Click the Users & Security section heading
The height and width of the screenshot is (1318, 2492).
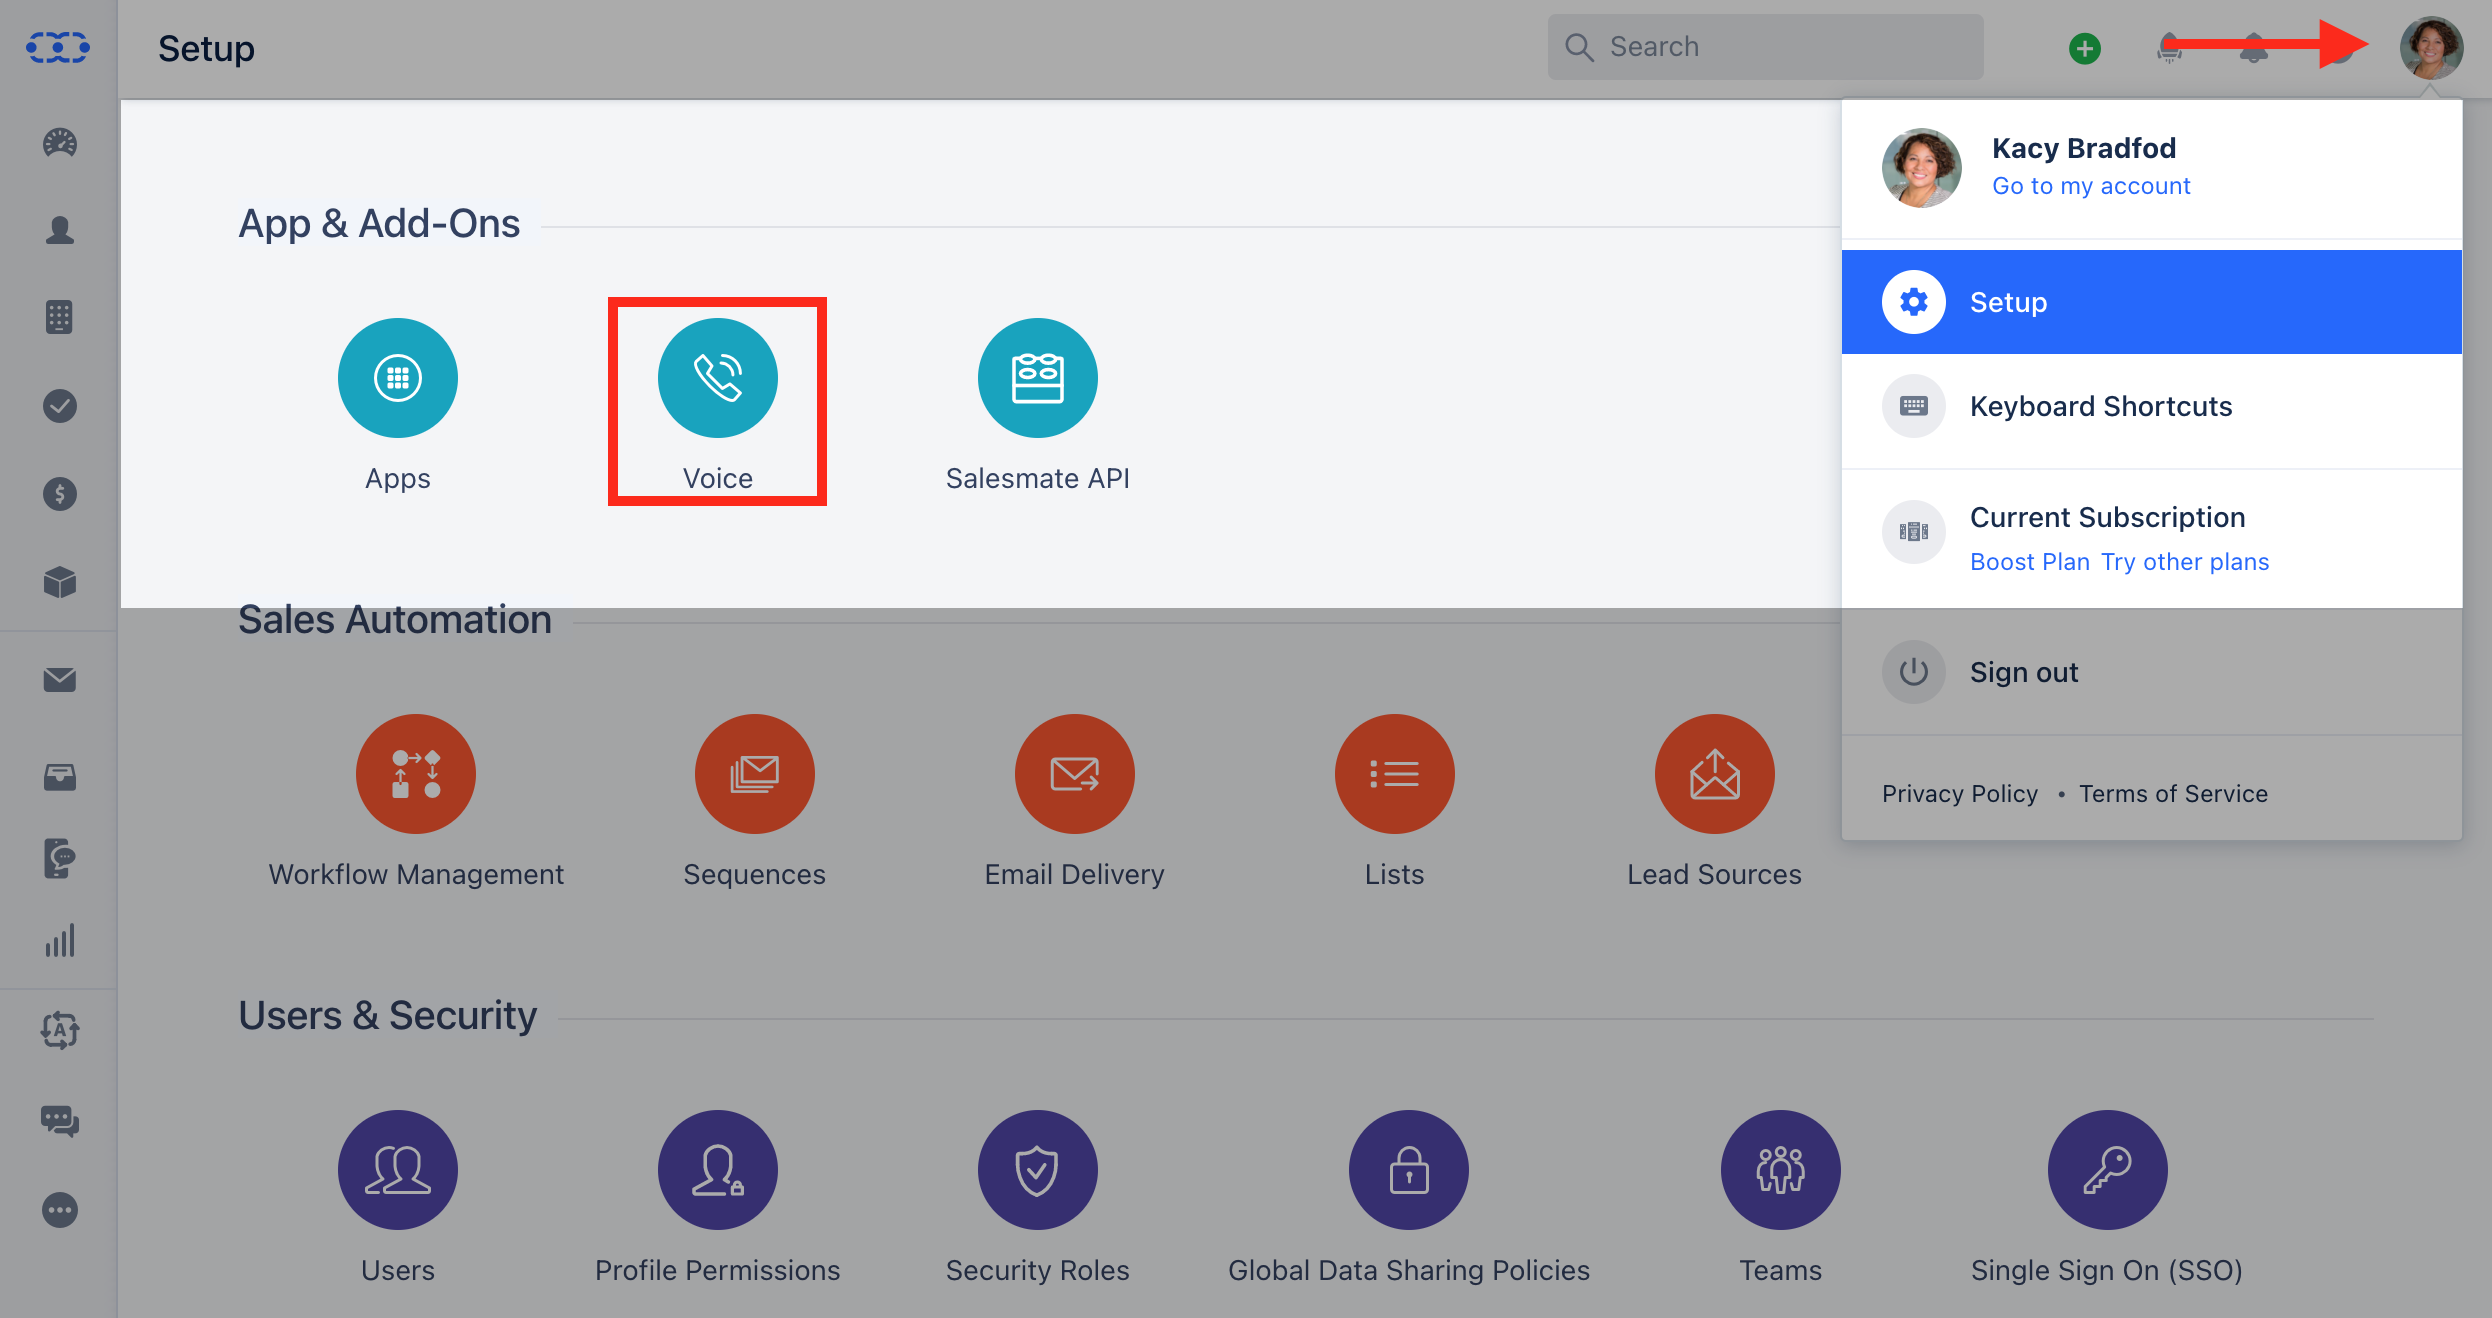click(x=388, y=1016)
